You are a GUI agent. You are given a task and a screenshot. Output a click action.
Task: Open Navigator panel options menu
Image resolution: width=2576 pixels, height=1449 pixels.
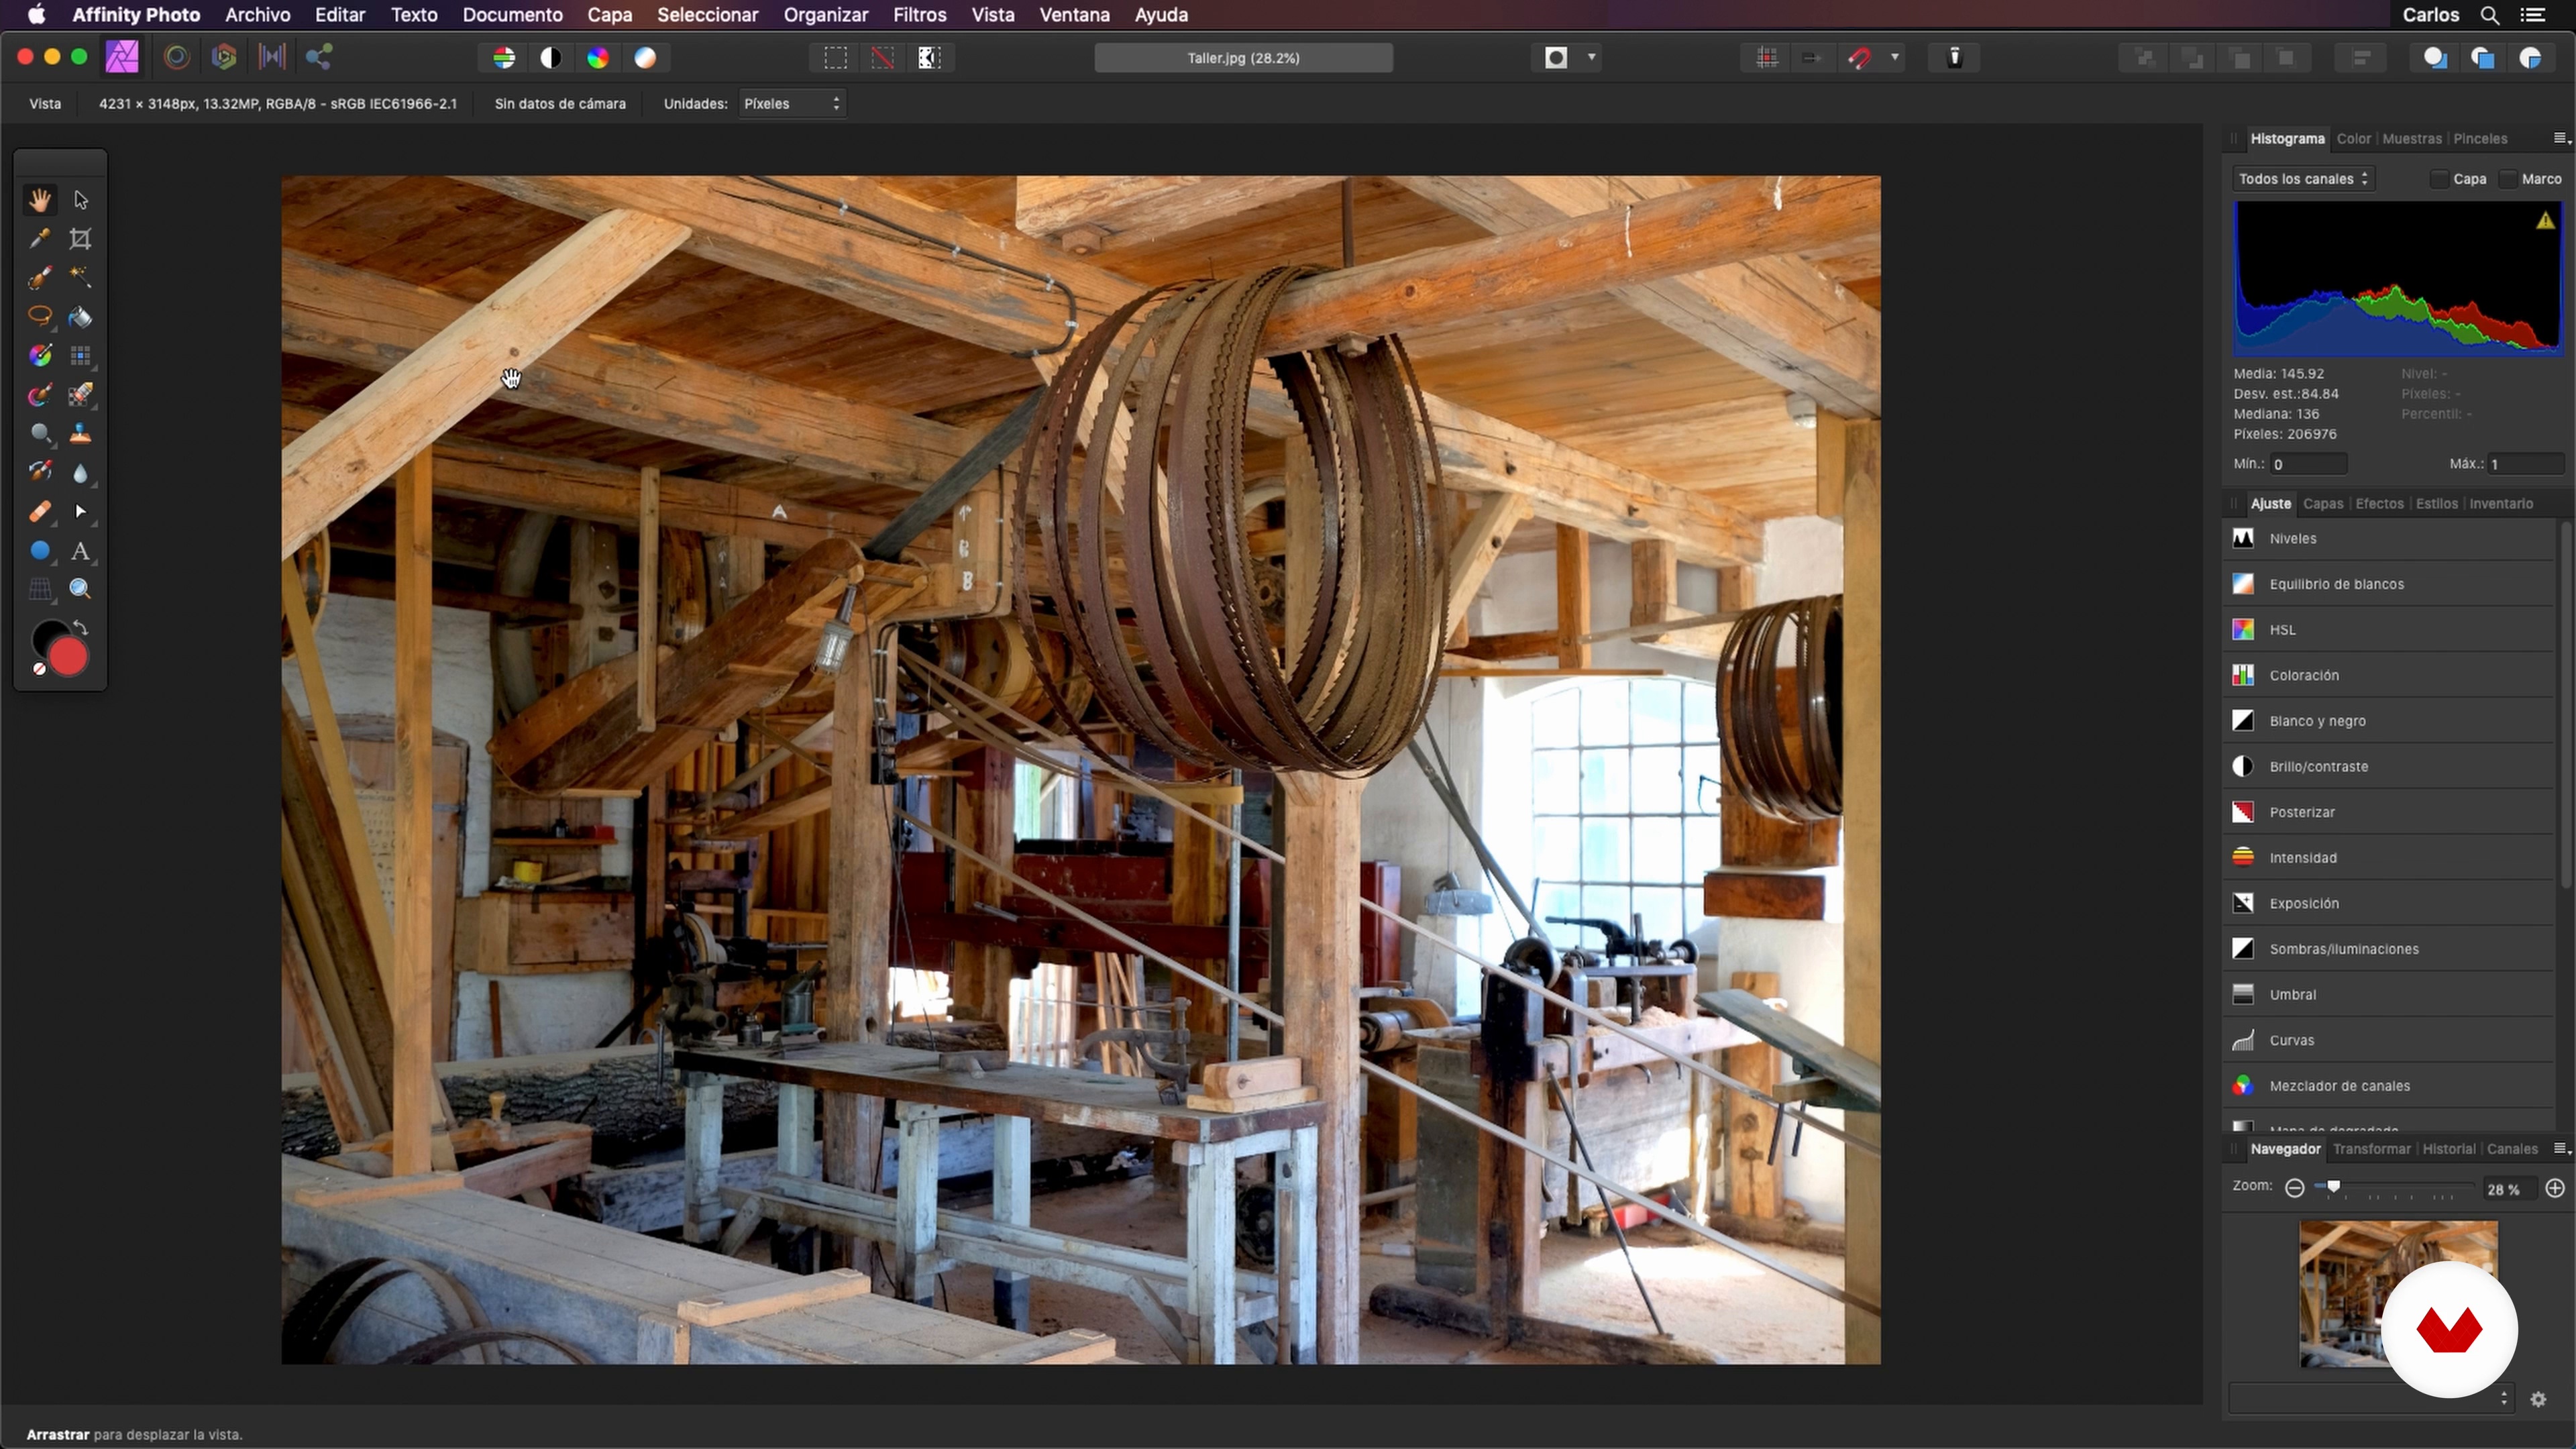click(x=2562, y=1149)
